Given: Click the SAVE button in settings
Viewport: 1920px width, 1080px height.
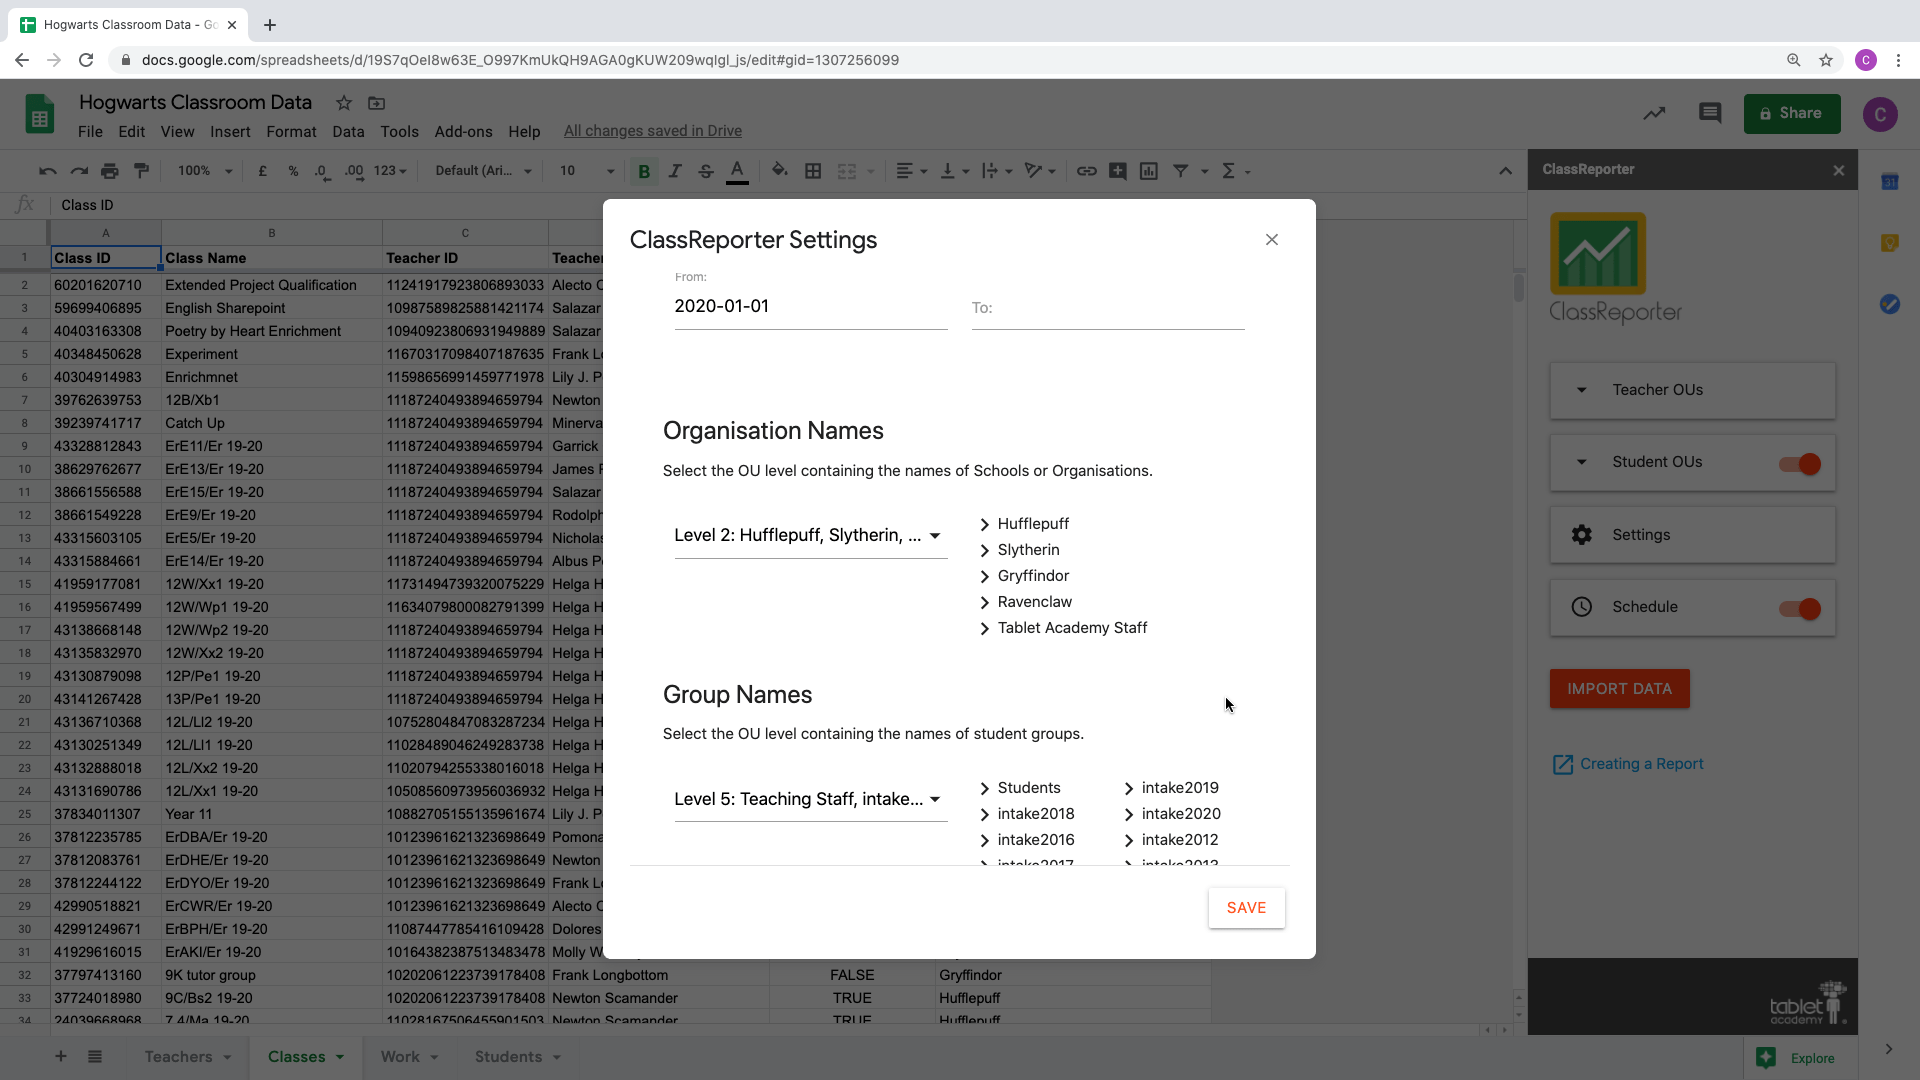Looking at the screenshot, I should [x=1246, y=908].
